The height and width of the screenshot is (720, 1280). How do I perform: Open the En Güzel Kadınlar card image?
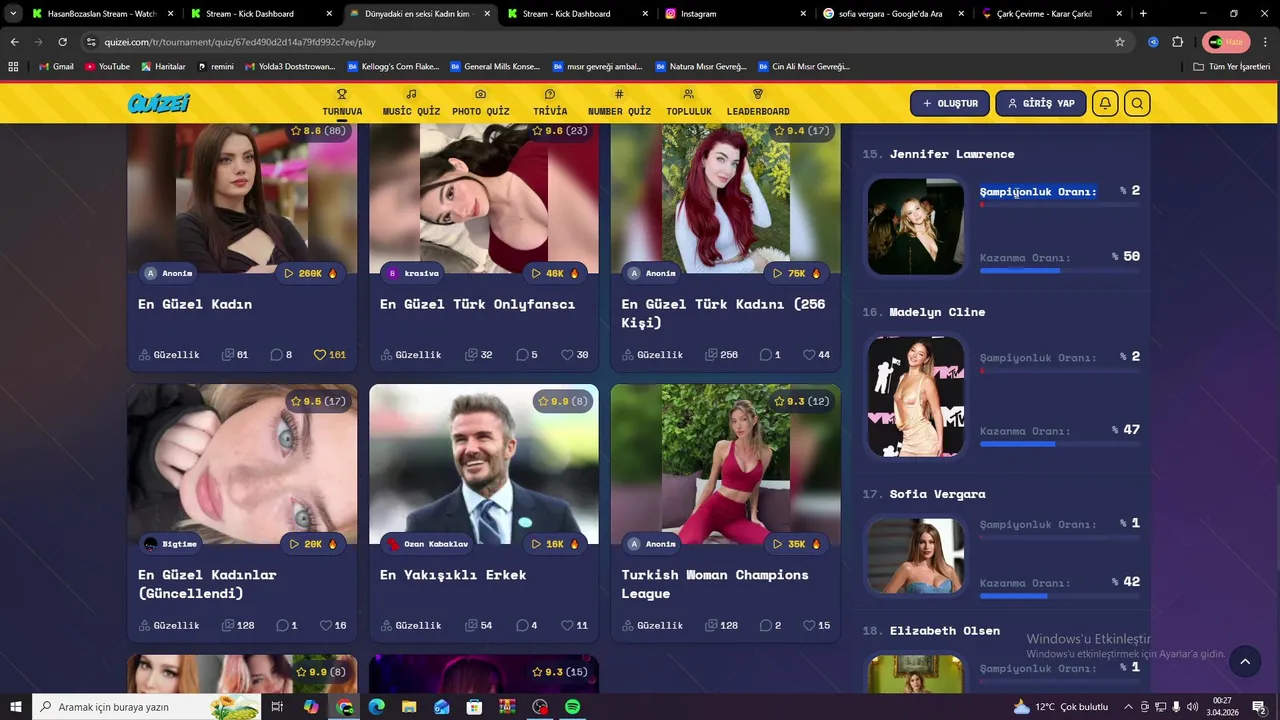(x=242, y=464)
